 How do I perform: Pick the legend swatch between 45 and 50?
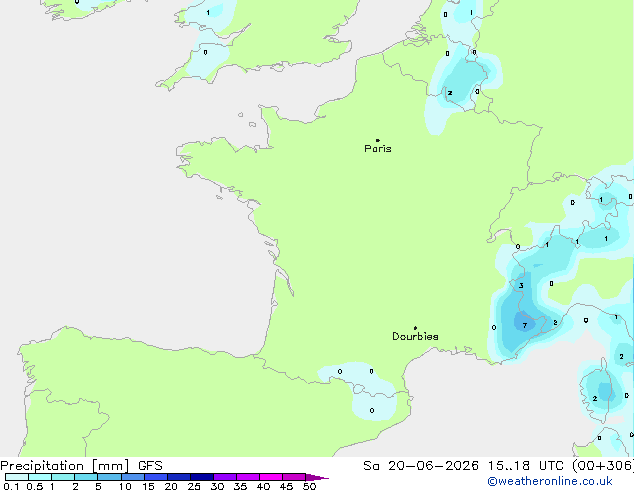pyautogui.click(x=294, y=477)
